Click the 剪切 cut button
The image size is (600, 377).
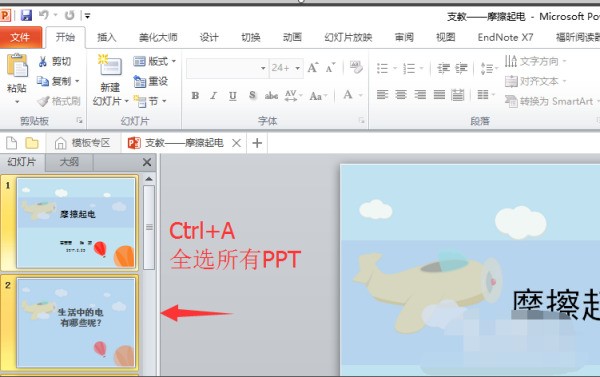coord(55,61)
